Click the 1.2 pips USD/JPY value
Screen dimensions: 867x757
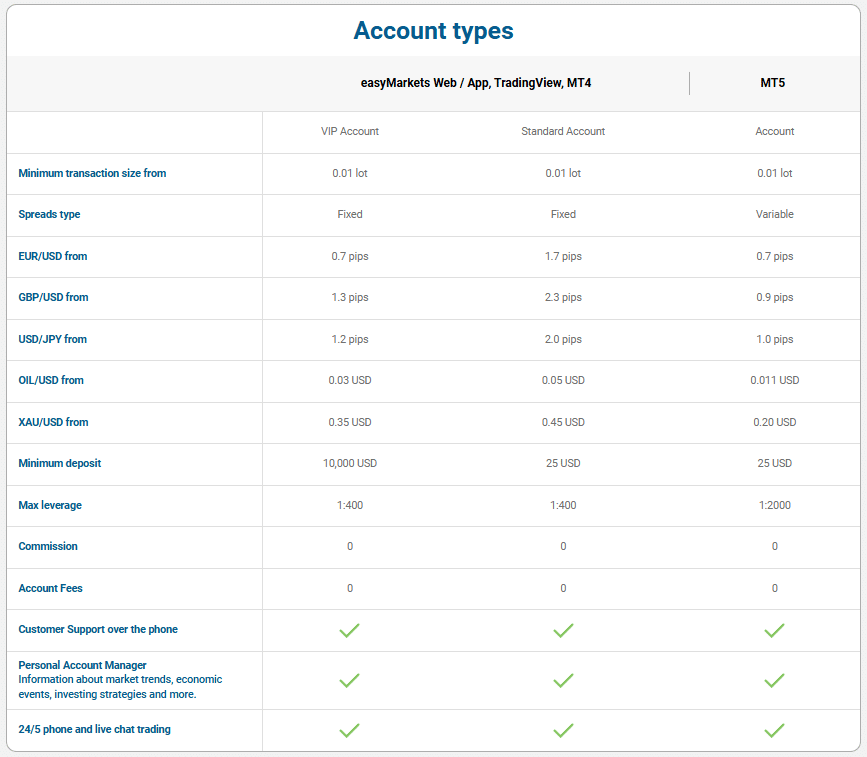tap(350, 339)
